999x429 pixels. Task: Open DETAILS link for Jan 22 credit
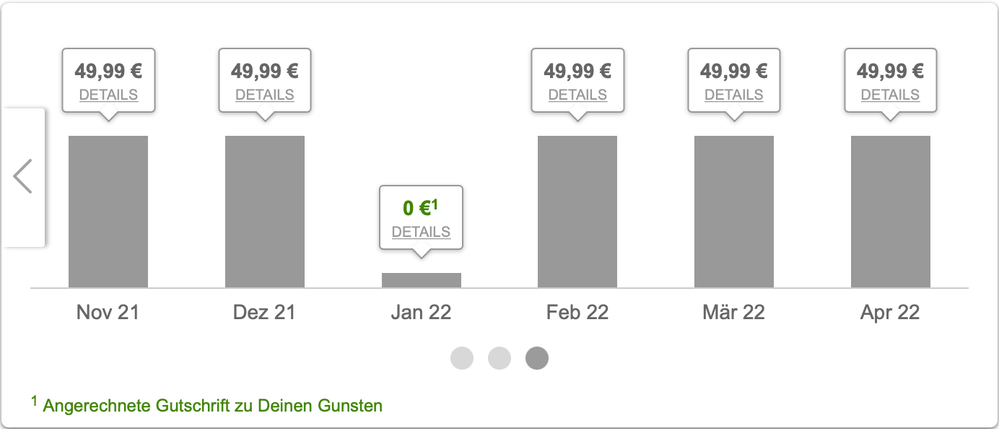pyautogui.click(x=421, y=232)
